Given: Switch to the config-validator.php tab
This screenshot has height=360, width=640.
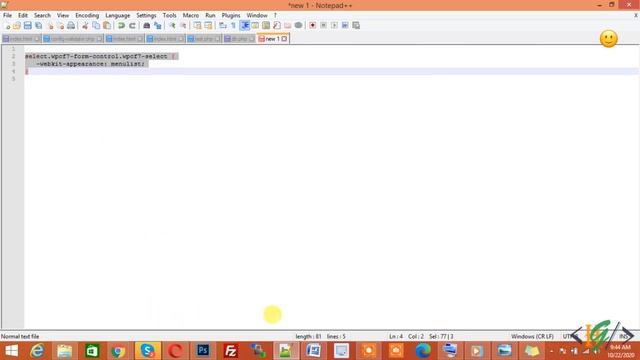Looking at the screenshot, I should point(73,39).
